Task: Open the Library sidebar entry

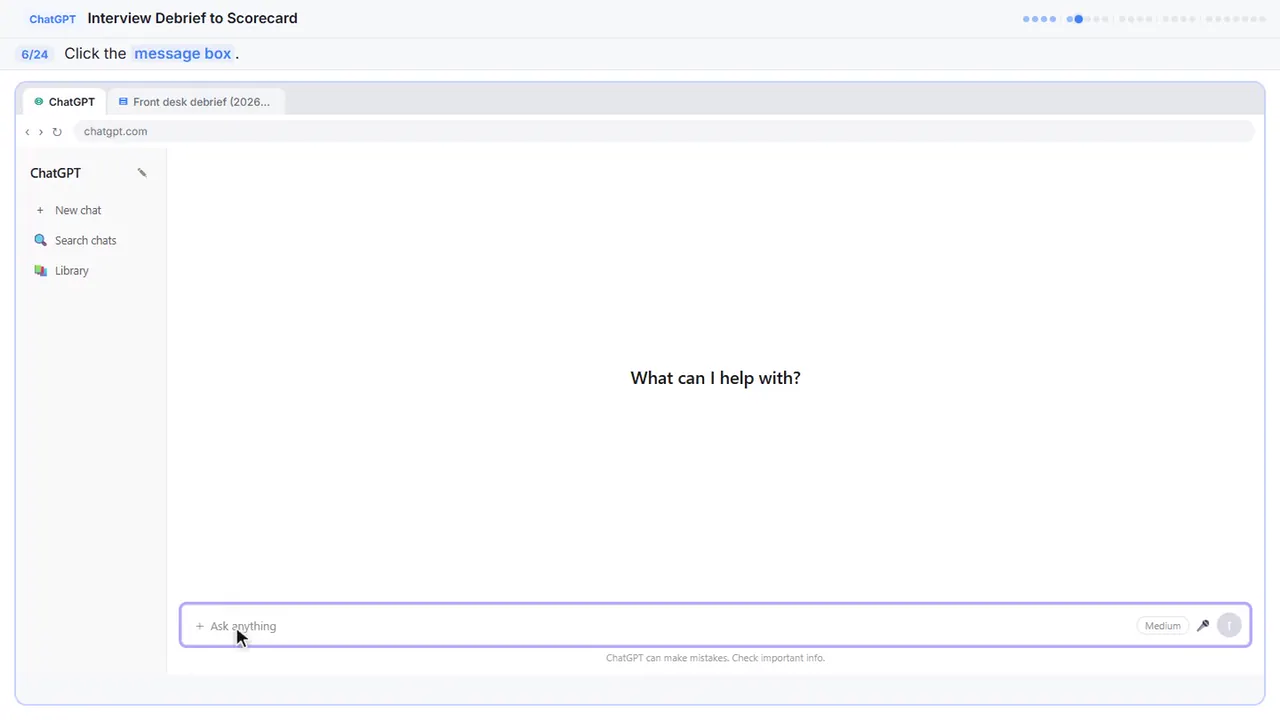Action: point(90,270)
